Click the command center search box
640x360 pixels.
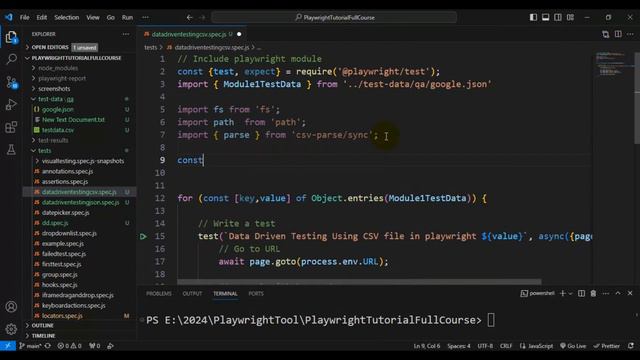pos(334,18)
